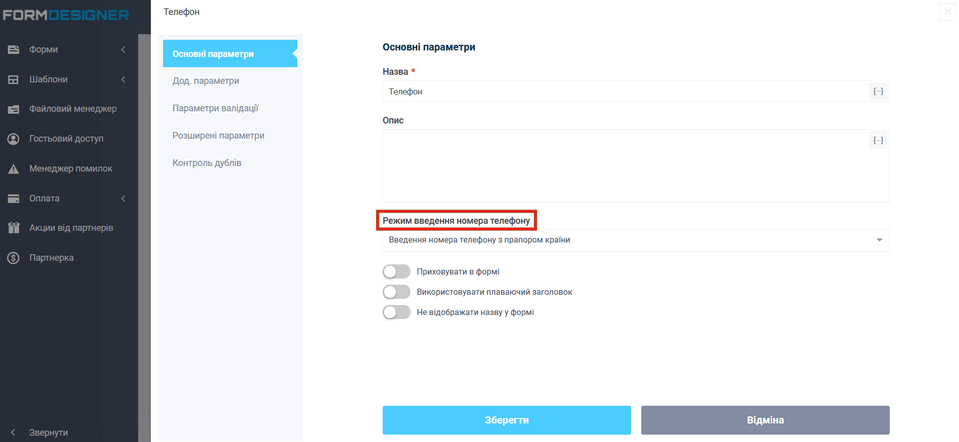Image resolution: width=959 pixels, height=442 pixels.
Task: Click the Менеджер помилок warning icon
Action: pos(14,169)
